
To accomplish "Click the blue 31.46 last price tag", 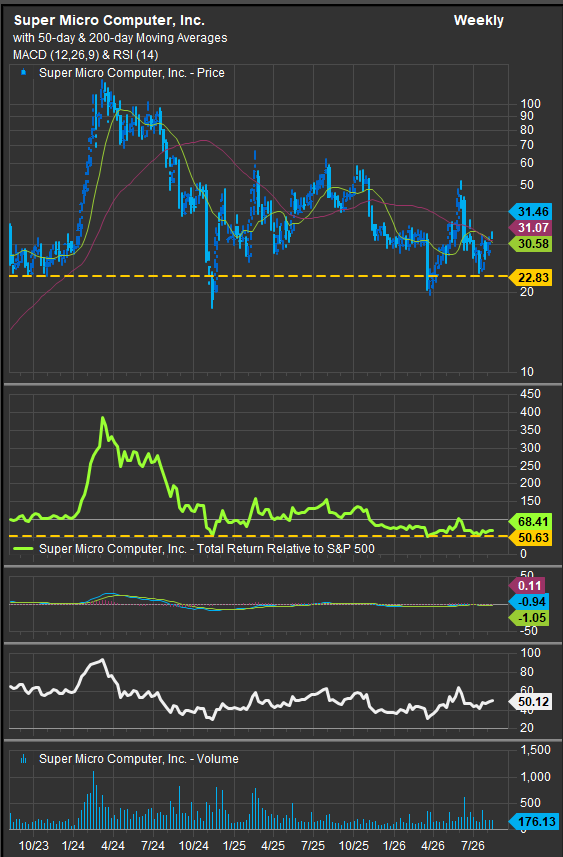I will [x=530, y=212].
